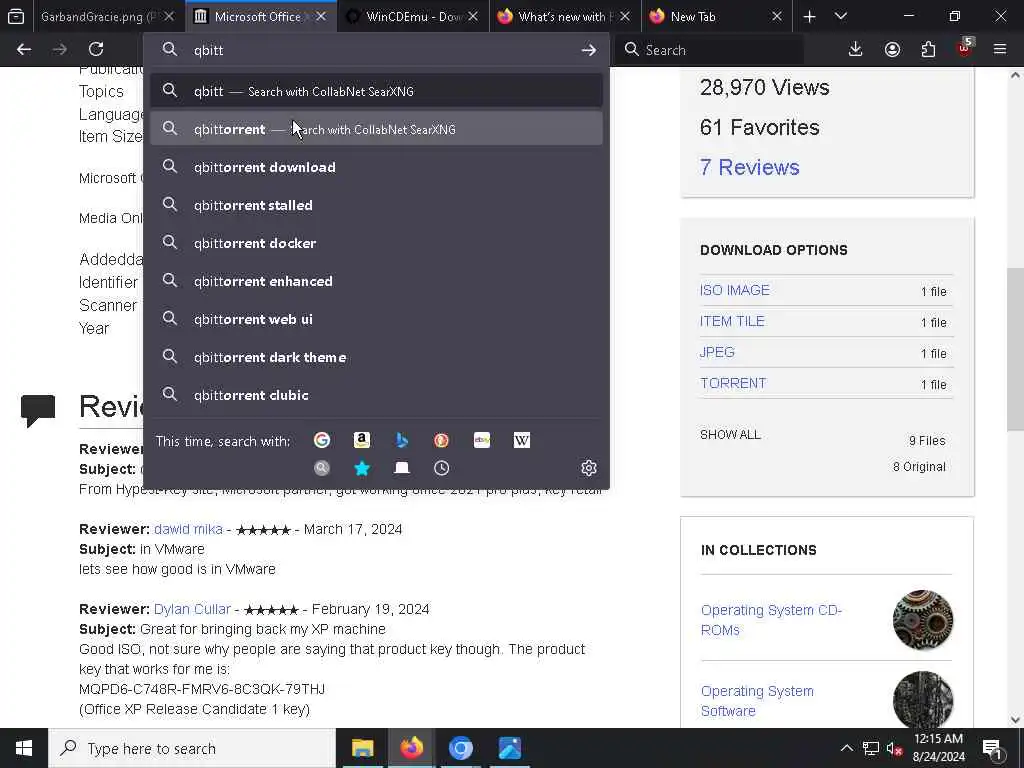Click the address bar containing qbitt

pos(376,50)
